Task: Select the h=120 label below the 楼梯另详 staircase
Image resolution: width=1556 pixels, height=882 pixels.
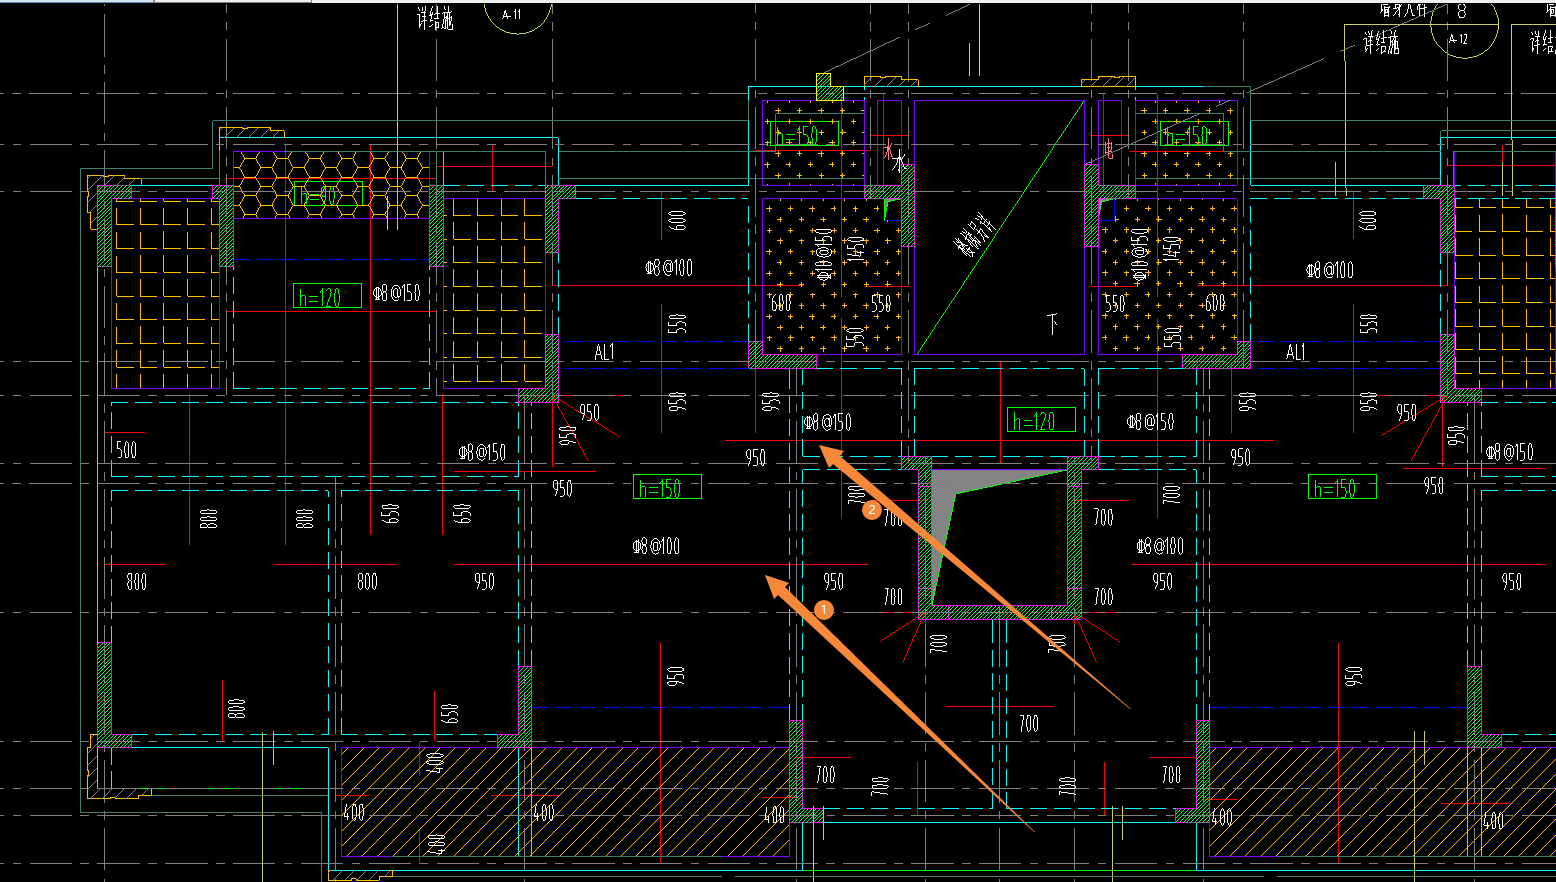Action: pos(1041,420)
